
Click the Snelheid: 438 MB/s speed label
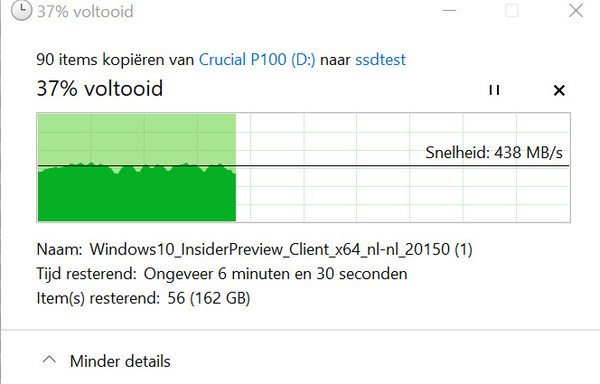(494, 153)
